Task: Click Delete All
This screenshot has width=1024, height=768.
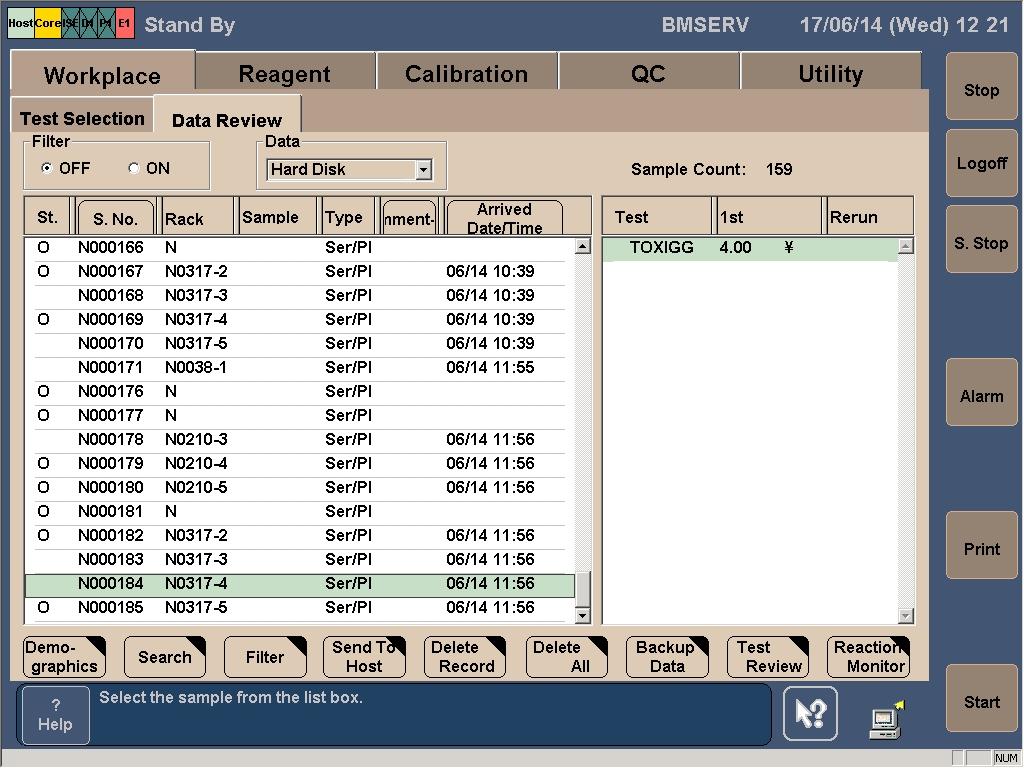Action: [566, 656]
